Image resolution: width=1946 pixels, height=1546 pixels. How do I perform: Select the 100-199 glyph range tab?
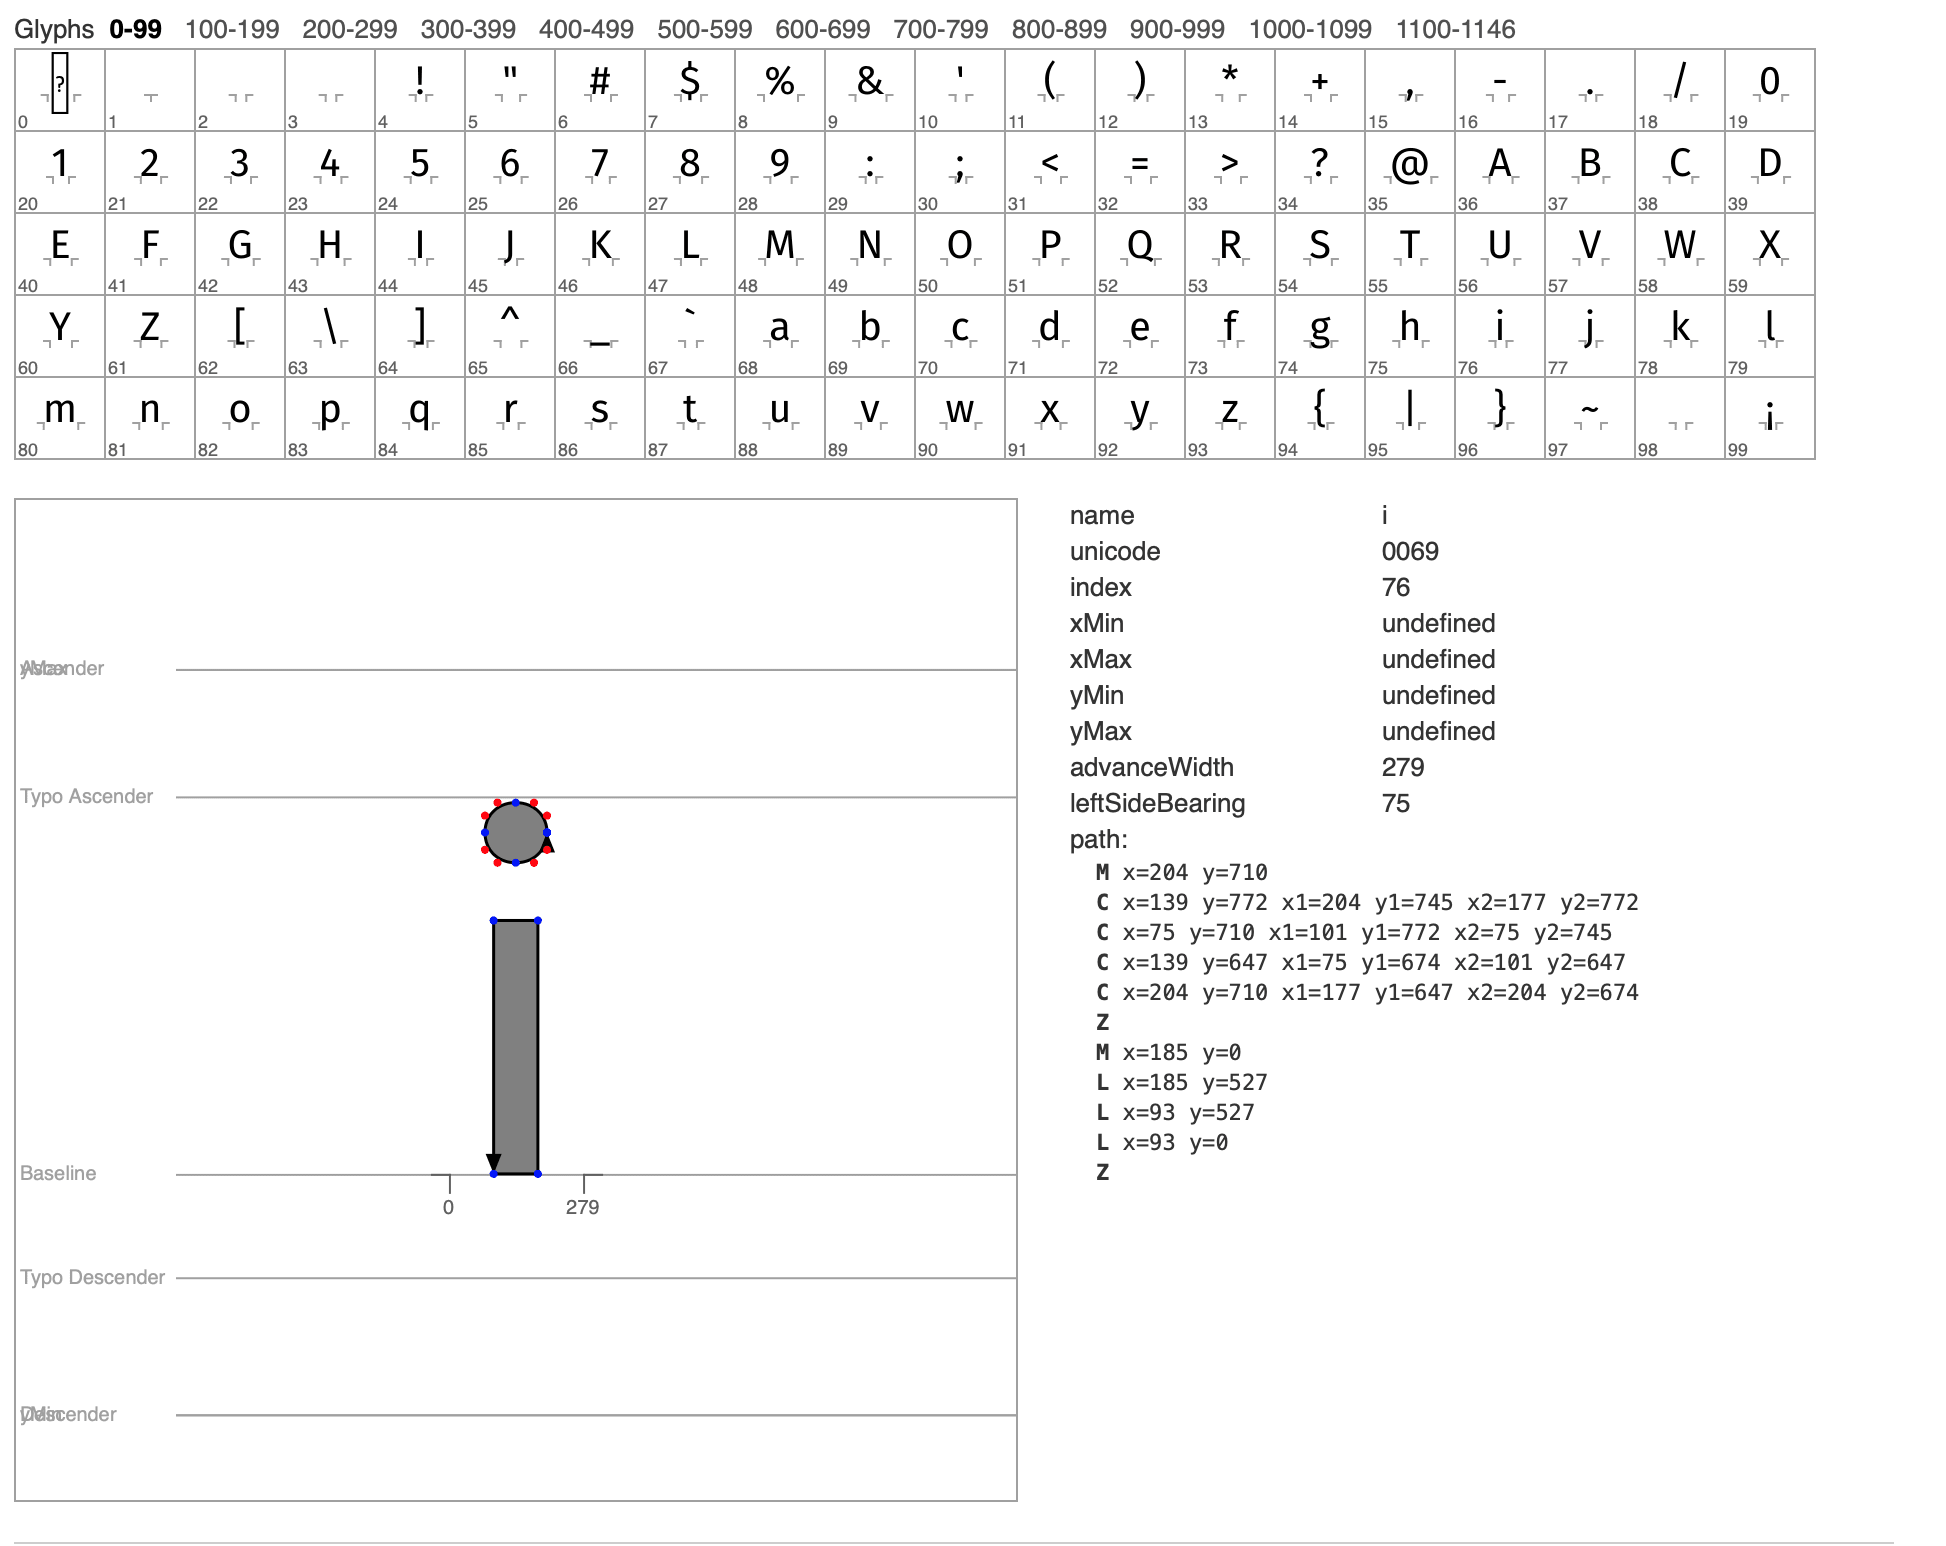[232, 29]
